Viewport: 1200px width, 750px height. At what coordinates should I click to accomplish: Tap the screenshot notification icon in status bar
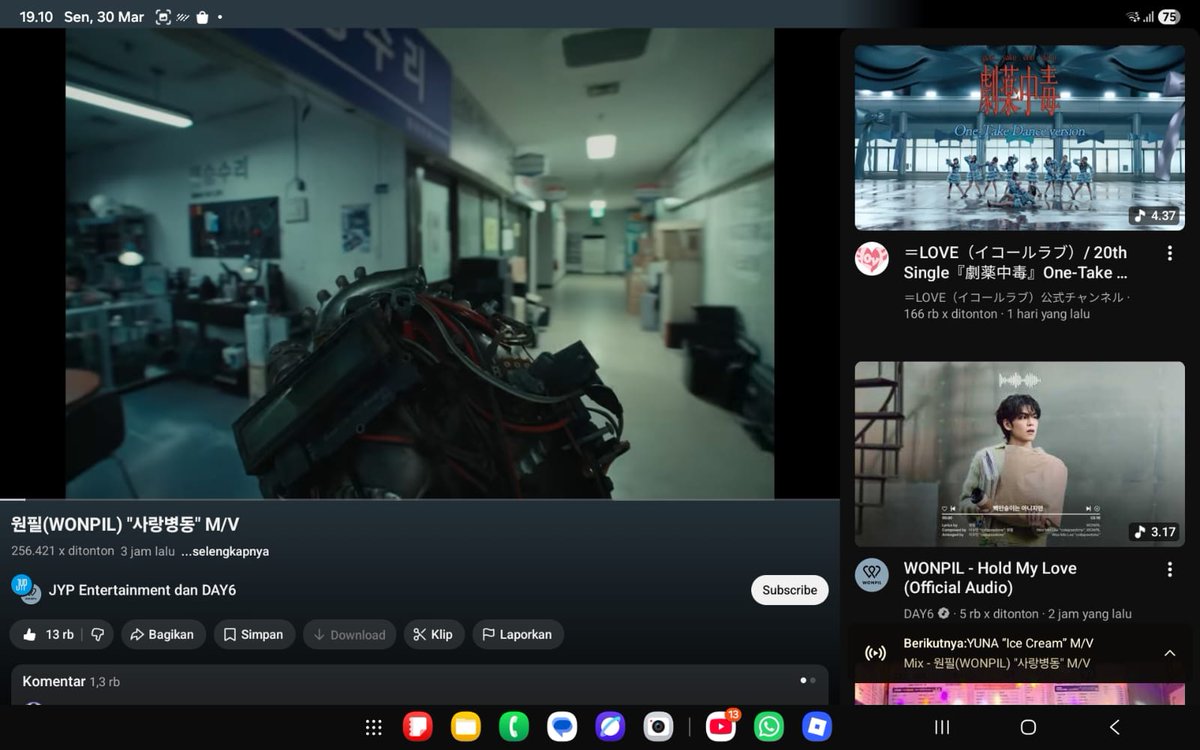pos(163,17)
